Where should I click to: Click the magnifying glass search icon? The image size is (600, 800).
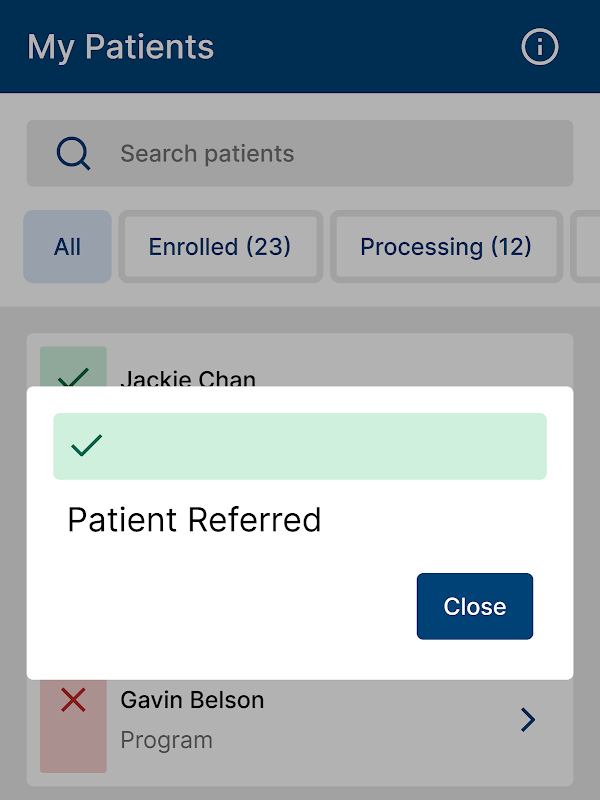[73, 153]
